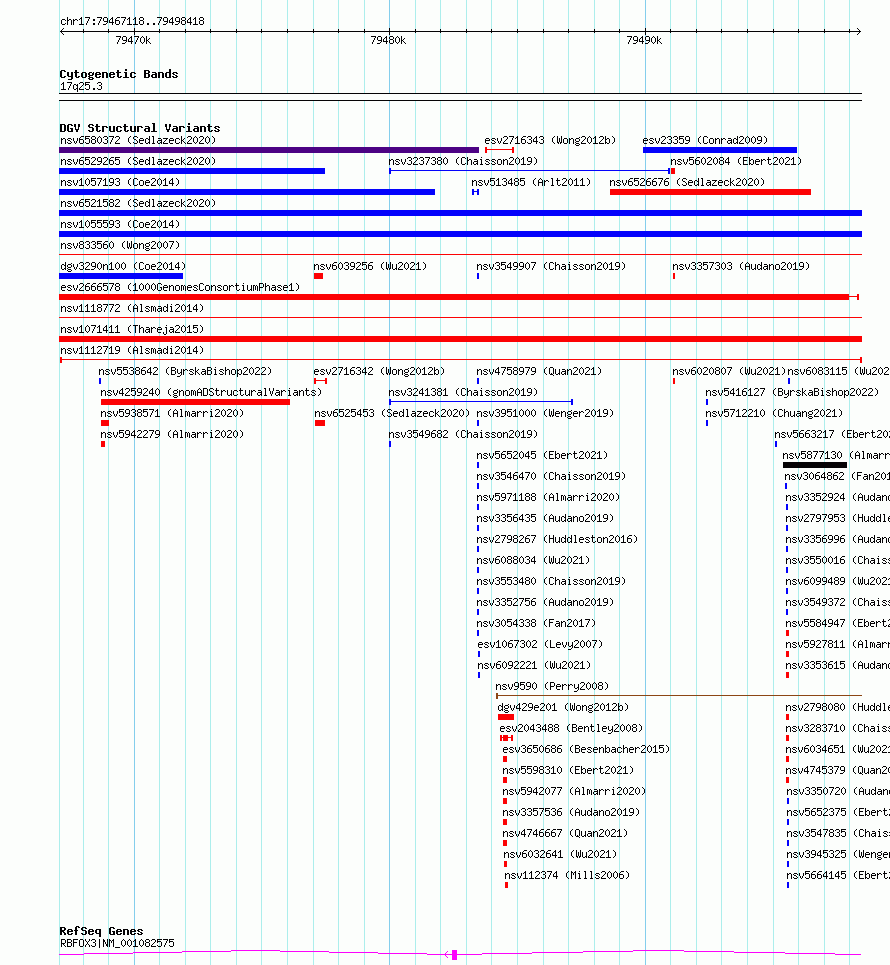The image size is (890, 965).
Task: Click esv1067302 (Levy2007) label
Action: click(540, 644)
